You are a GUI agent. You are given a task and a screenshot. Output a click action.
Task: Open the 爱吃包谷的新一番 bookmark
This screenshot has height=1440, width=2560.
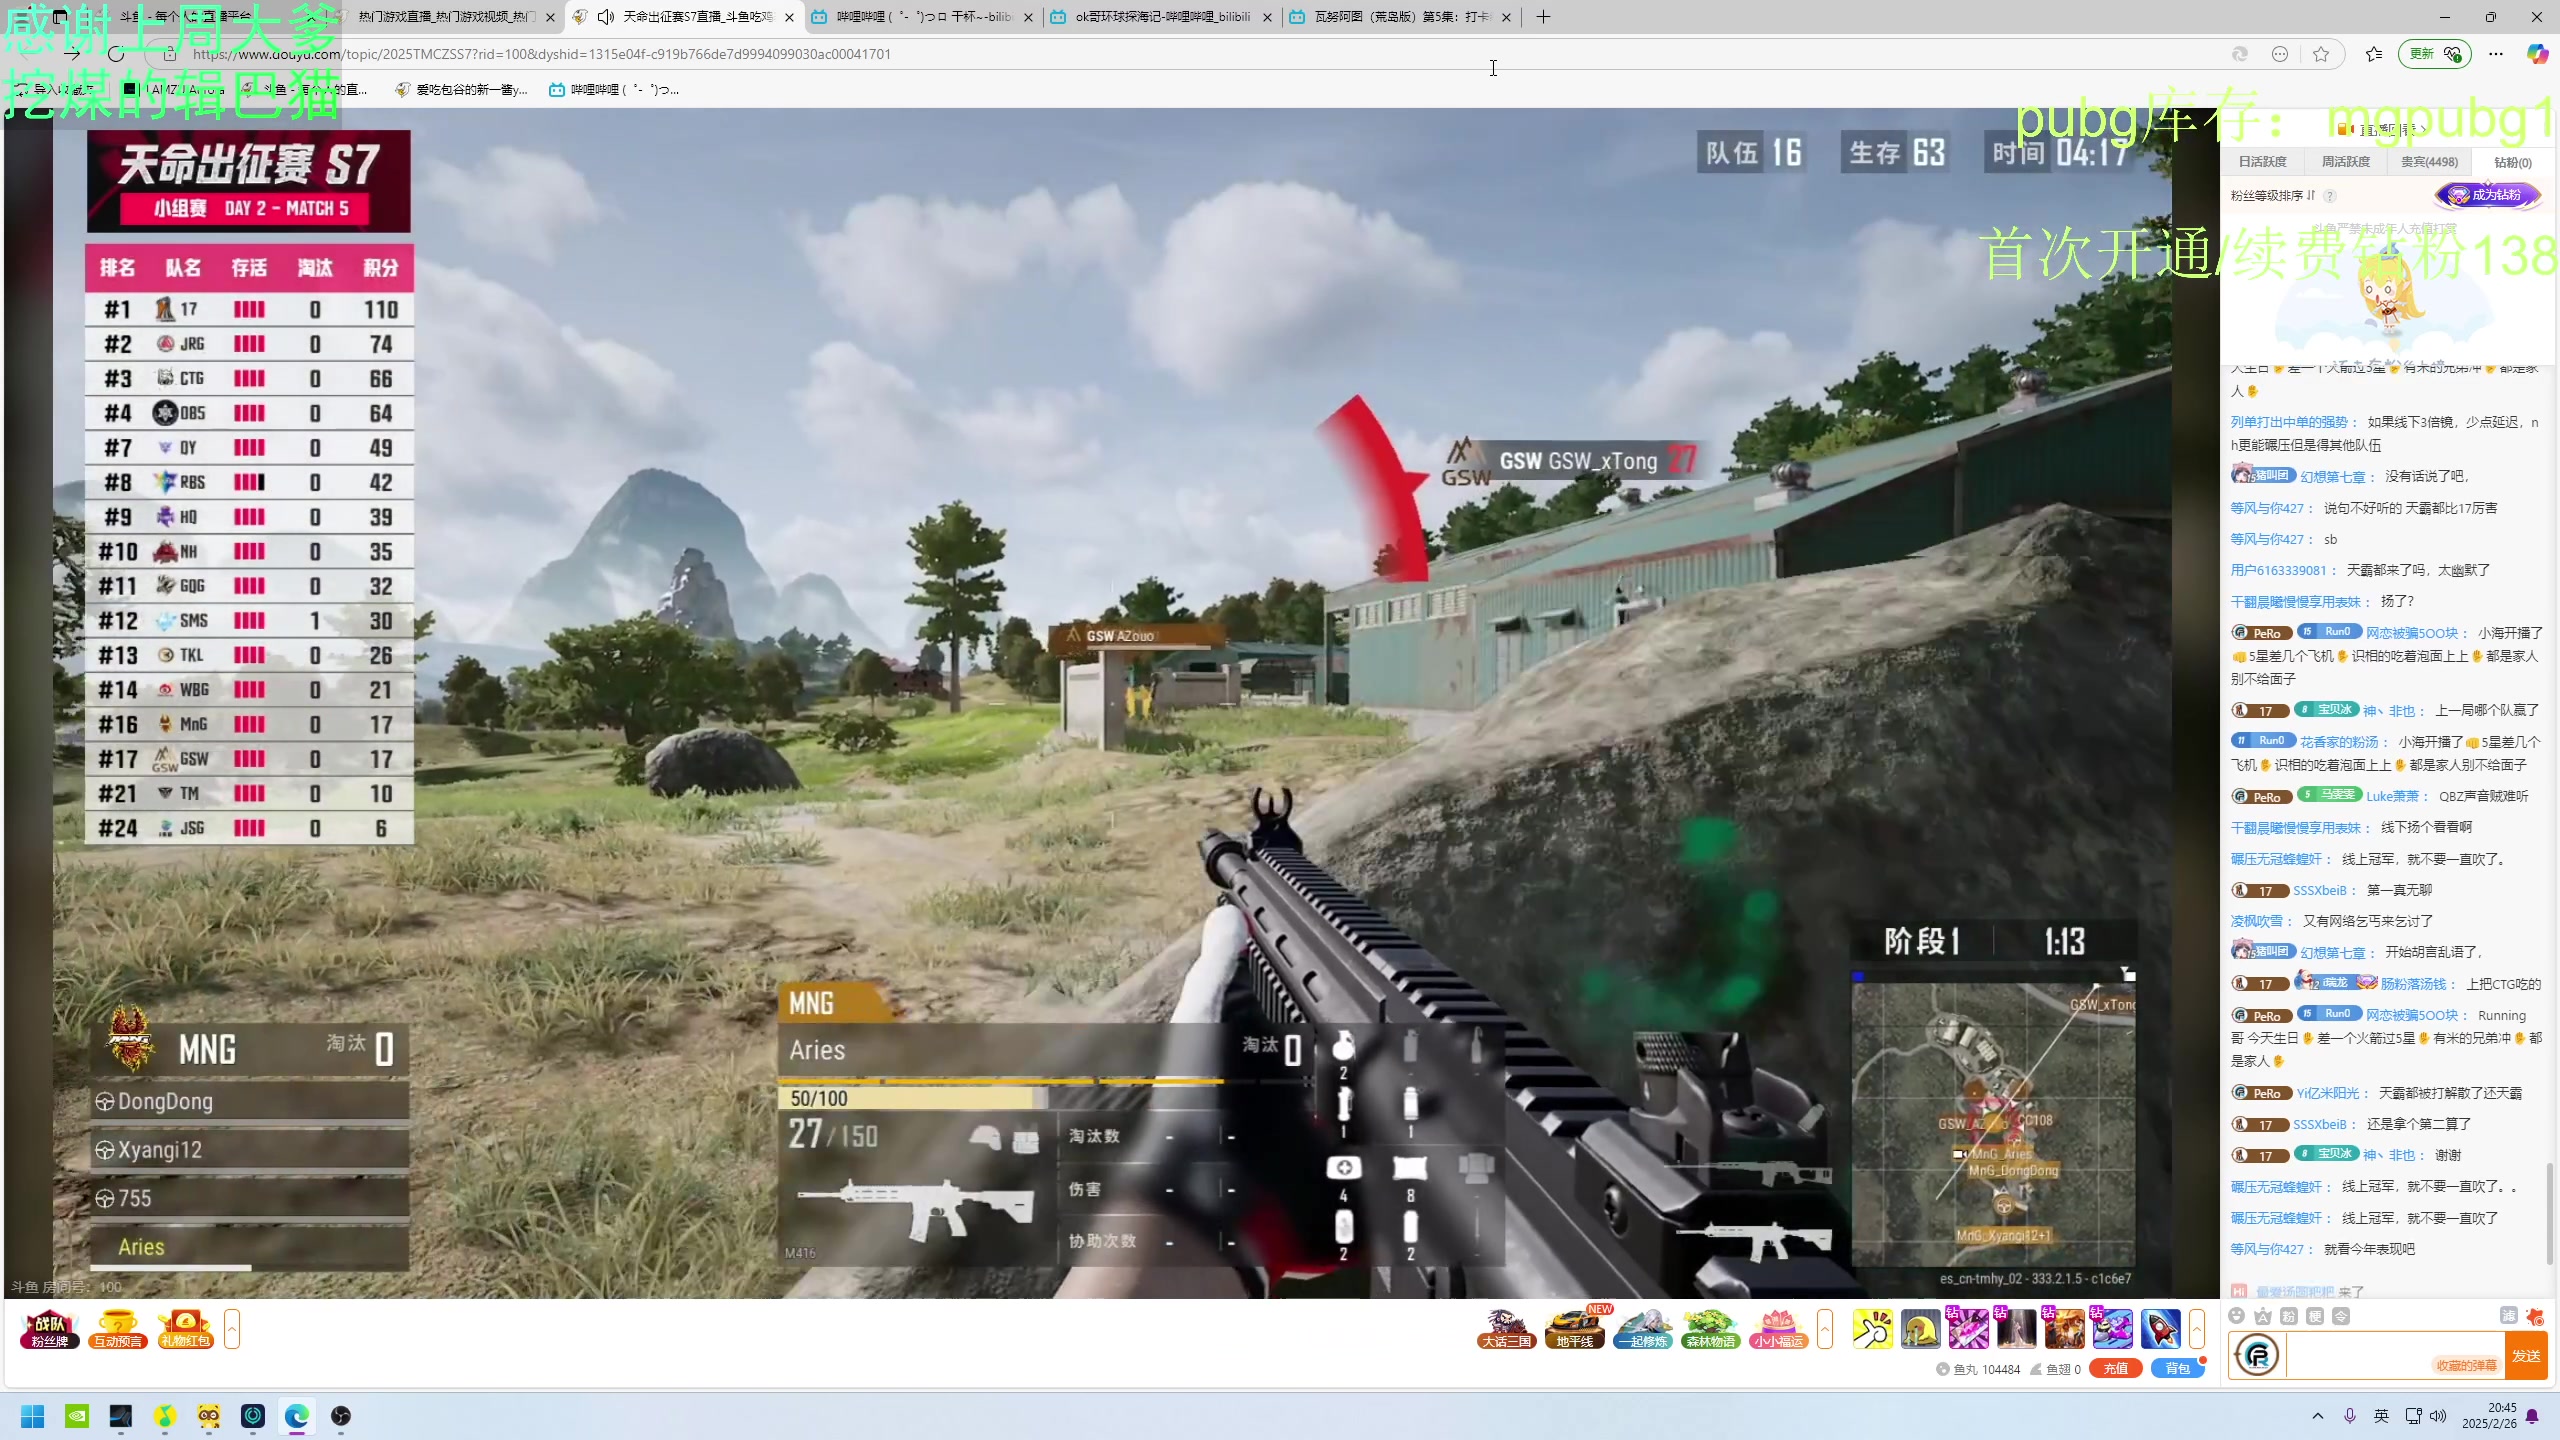[x=461, y=90]
